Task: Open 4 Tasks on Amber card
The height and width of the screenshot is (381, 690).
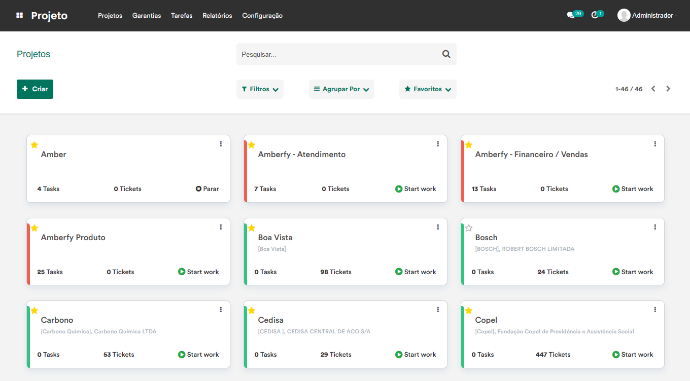Action: pos(48,189)
